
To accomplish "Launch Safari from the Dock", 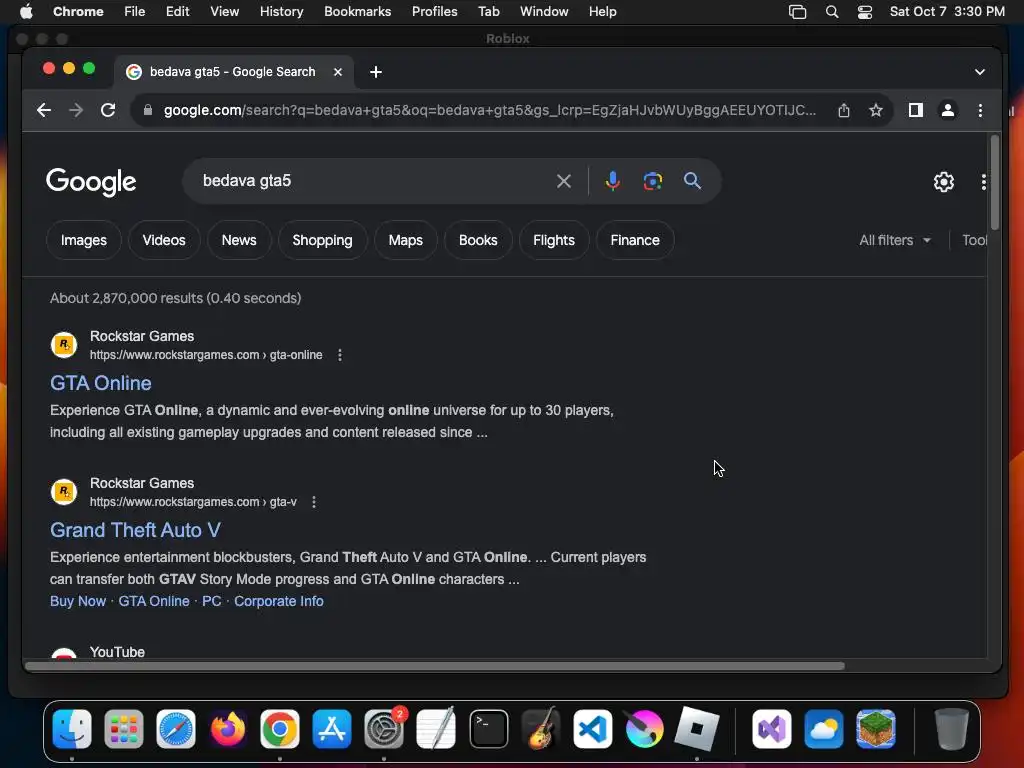I will tap(176, 729).
